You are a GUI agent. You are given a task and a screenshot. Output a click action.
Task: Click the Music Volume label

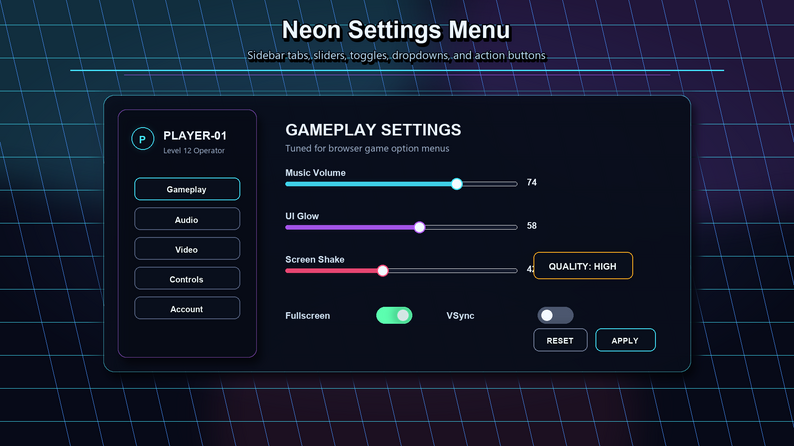click(x=315, y=173)
